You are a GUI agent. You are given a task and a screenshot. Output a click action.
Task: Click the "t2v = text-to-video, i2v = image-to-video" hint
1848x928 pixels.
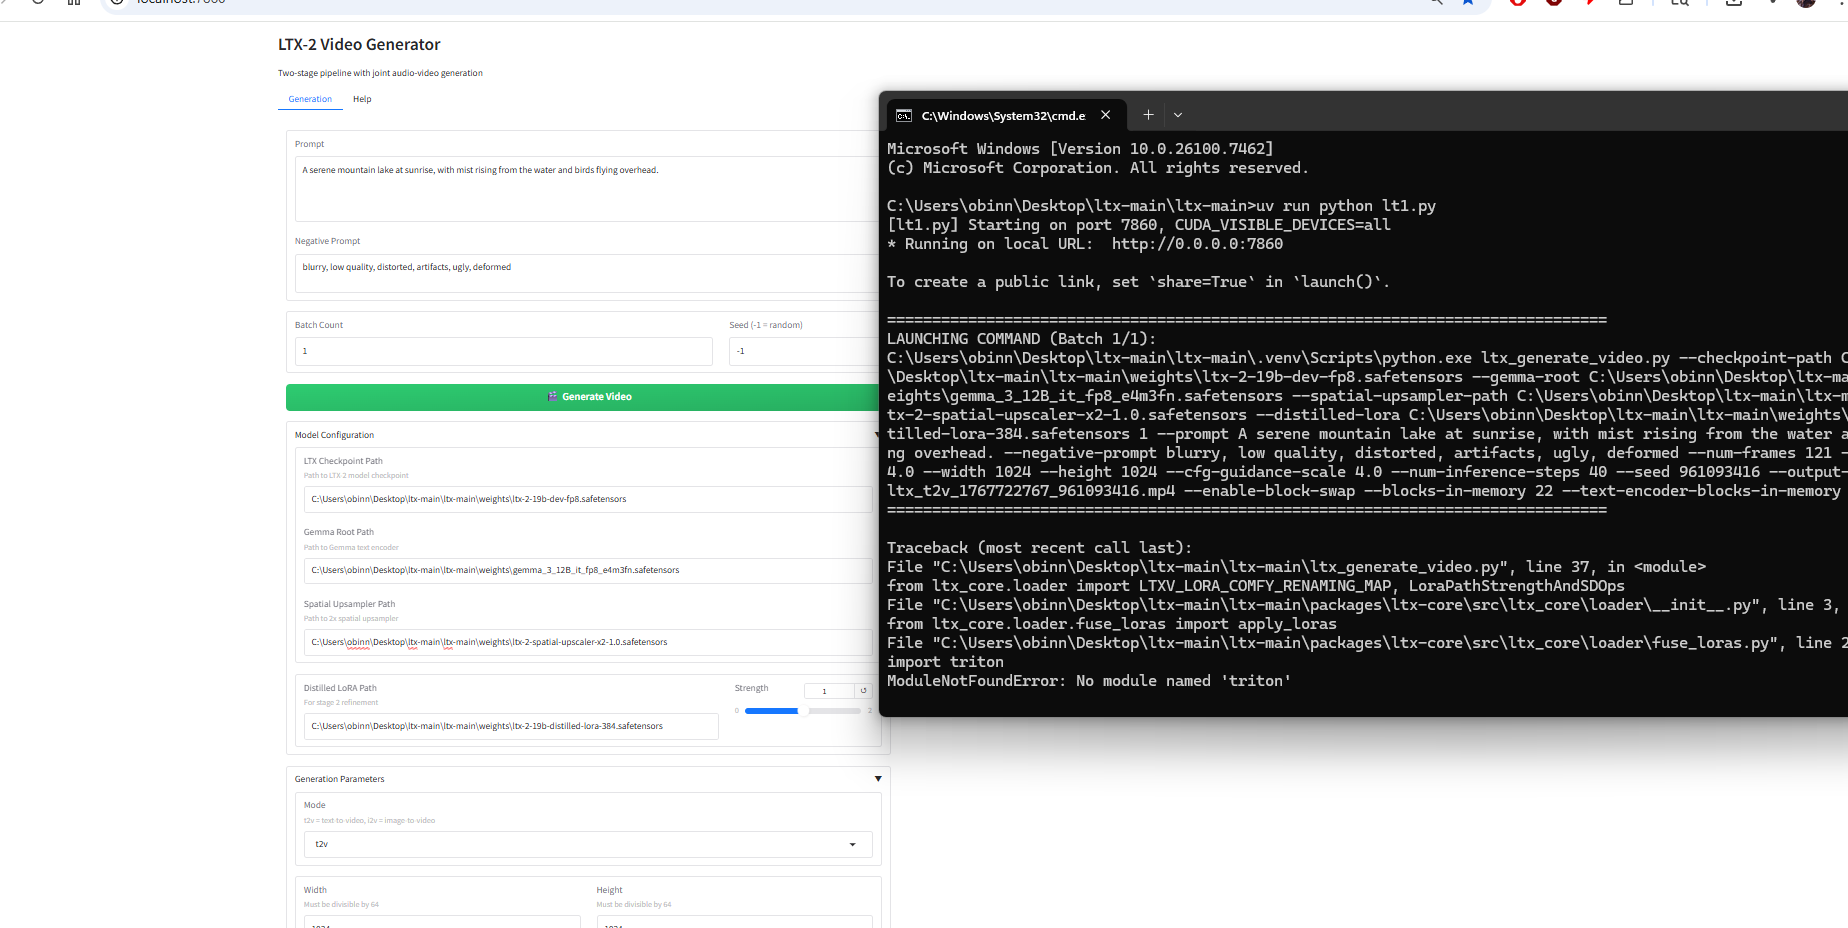[x=369, y=821]
